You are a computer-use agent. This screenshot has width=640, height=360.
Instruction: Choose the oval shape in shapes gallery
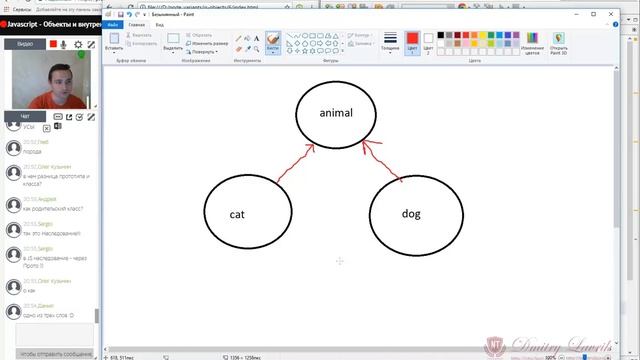(x=305, y=36)
